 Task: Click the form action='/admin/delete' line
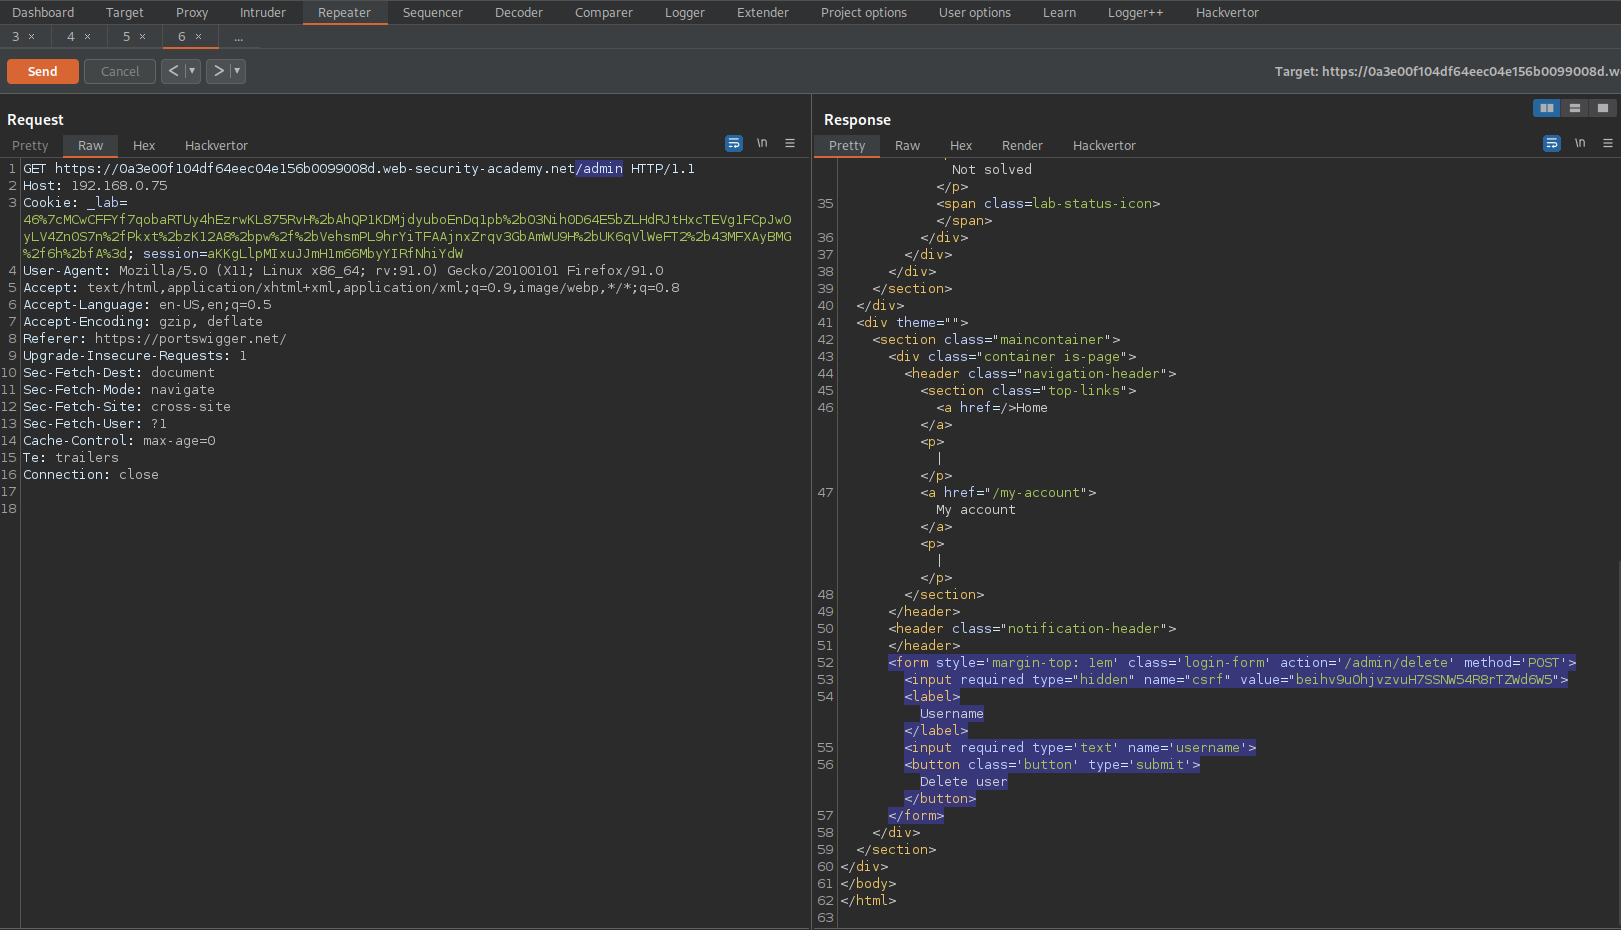pyautogui.click(x=1232, y=662)
